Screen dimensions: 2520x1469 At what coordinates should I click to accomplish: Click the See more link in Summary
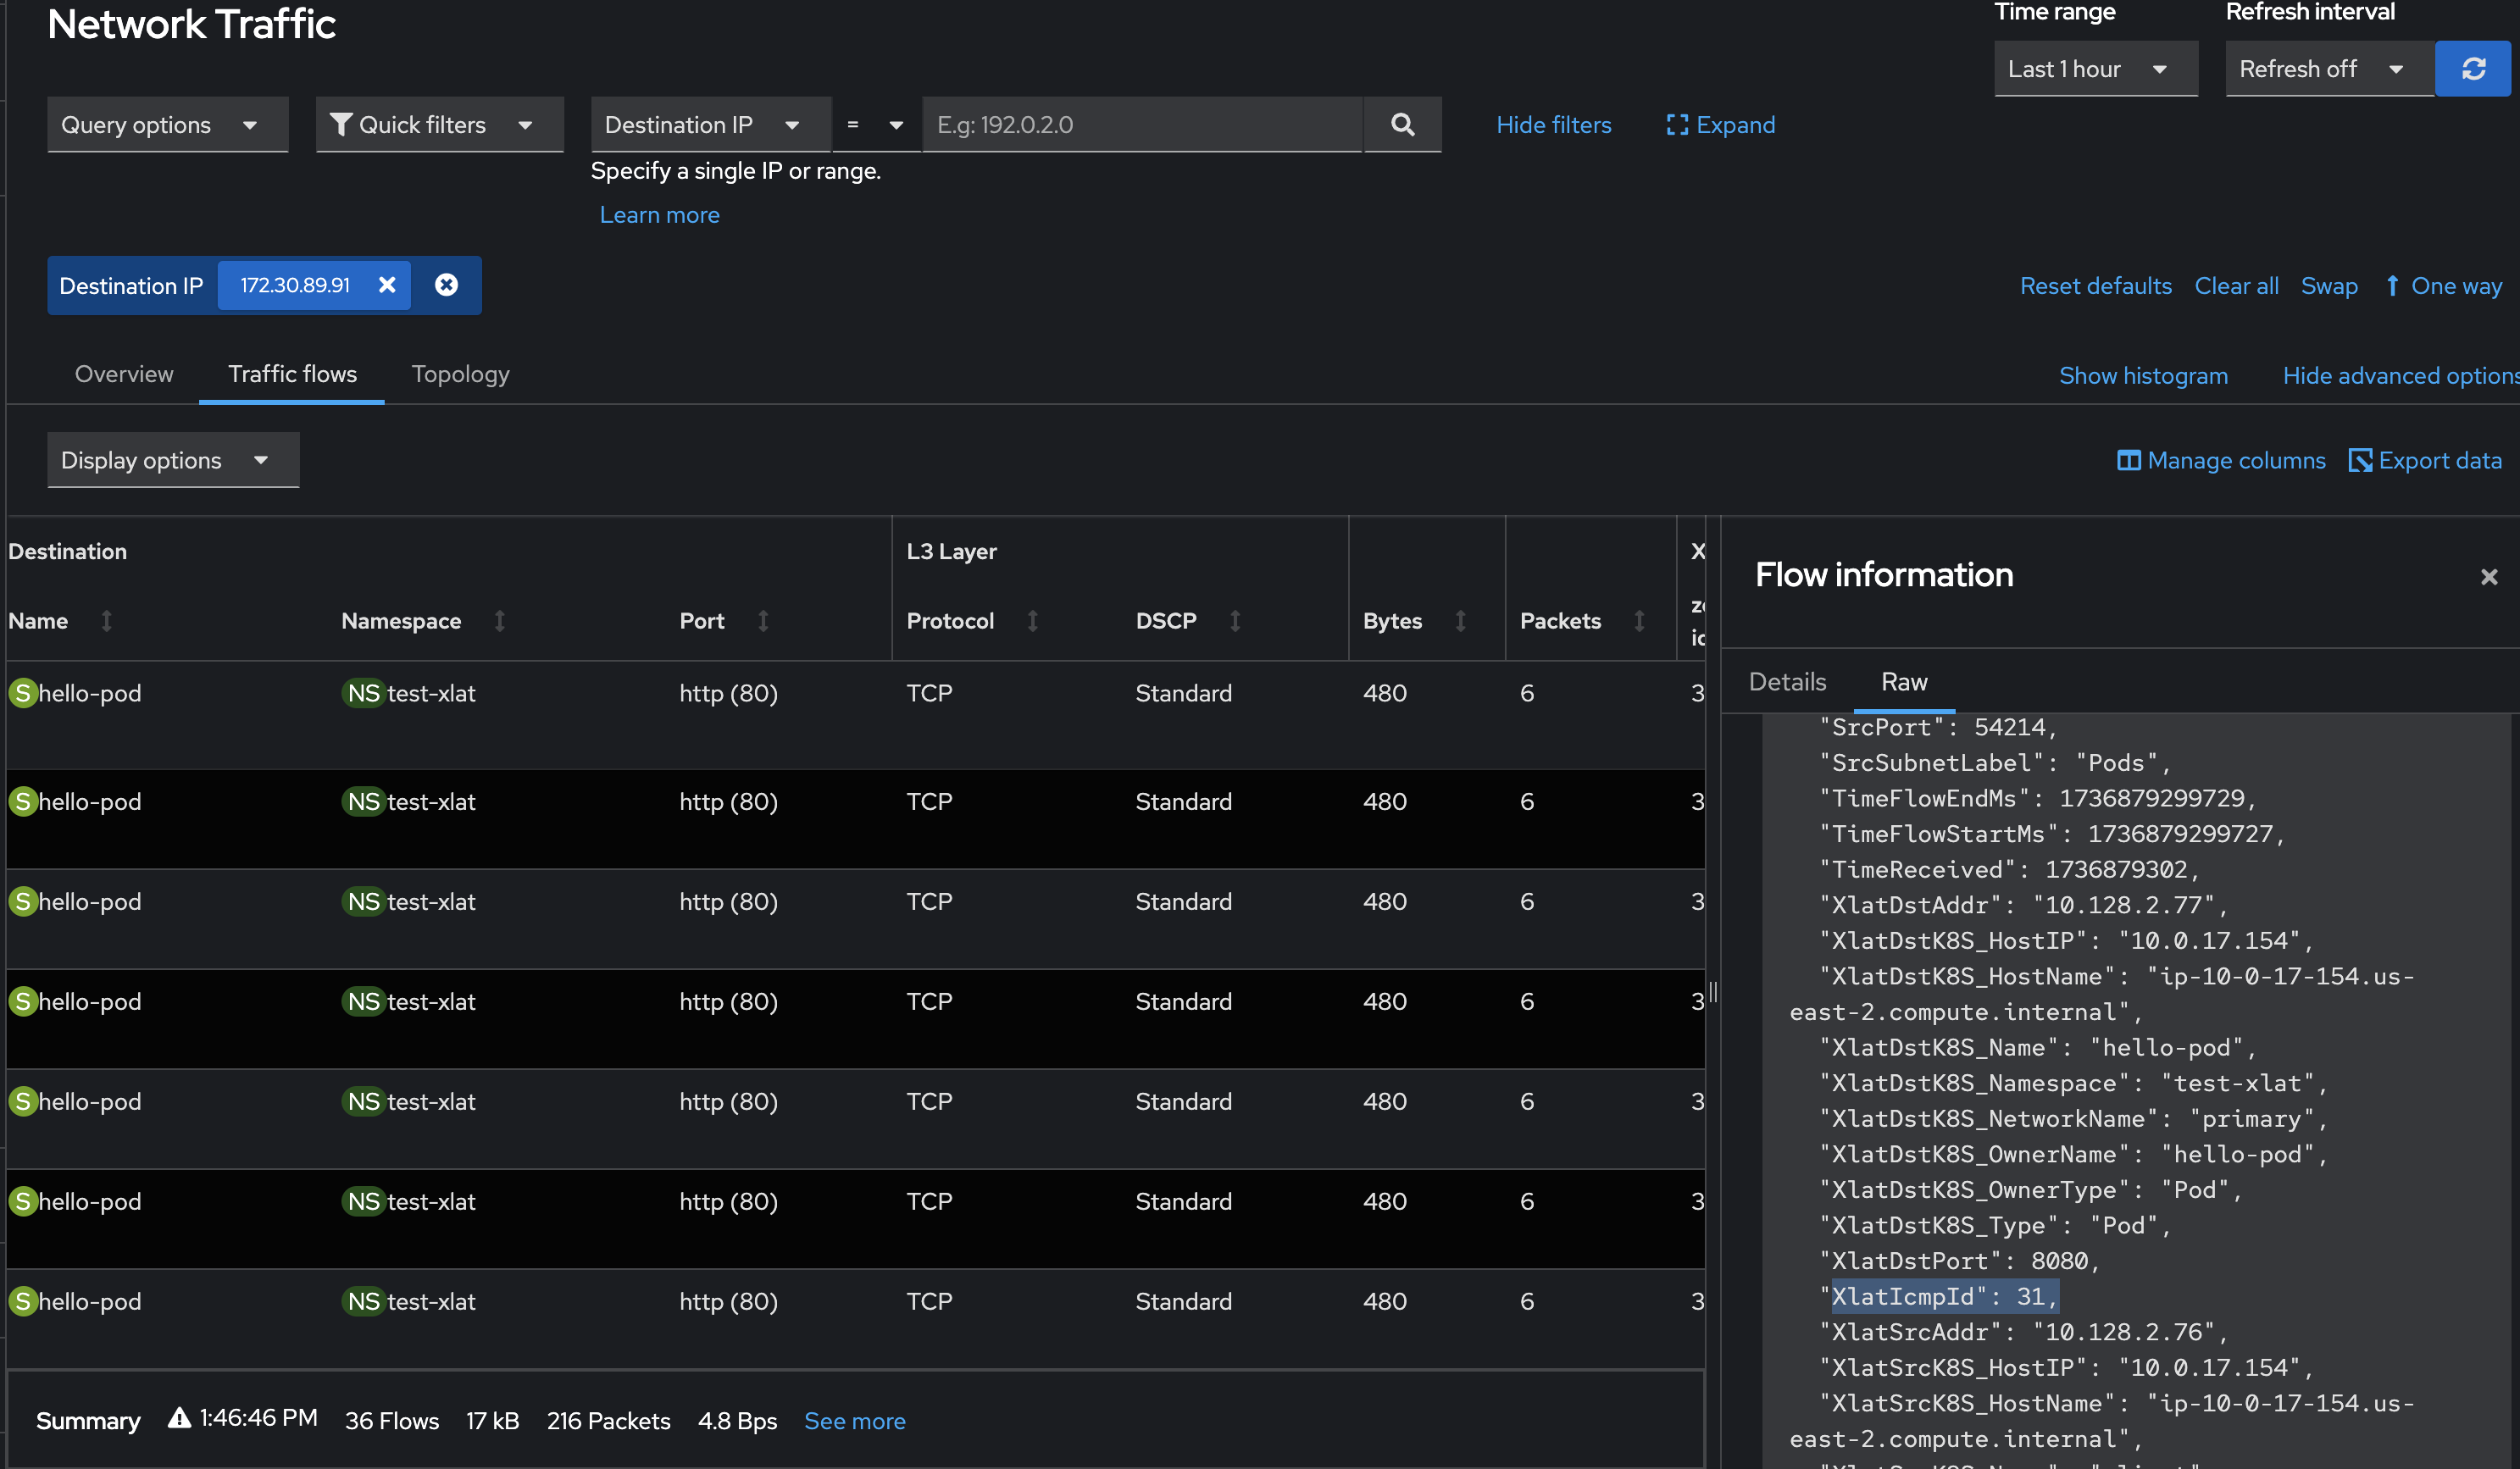pyautogui.click(x=854, y=1421)
